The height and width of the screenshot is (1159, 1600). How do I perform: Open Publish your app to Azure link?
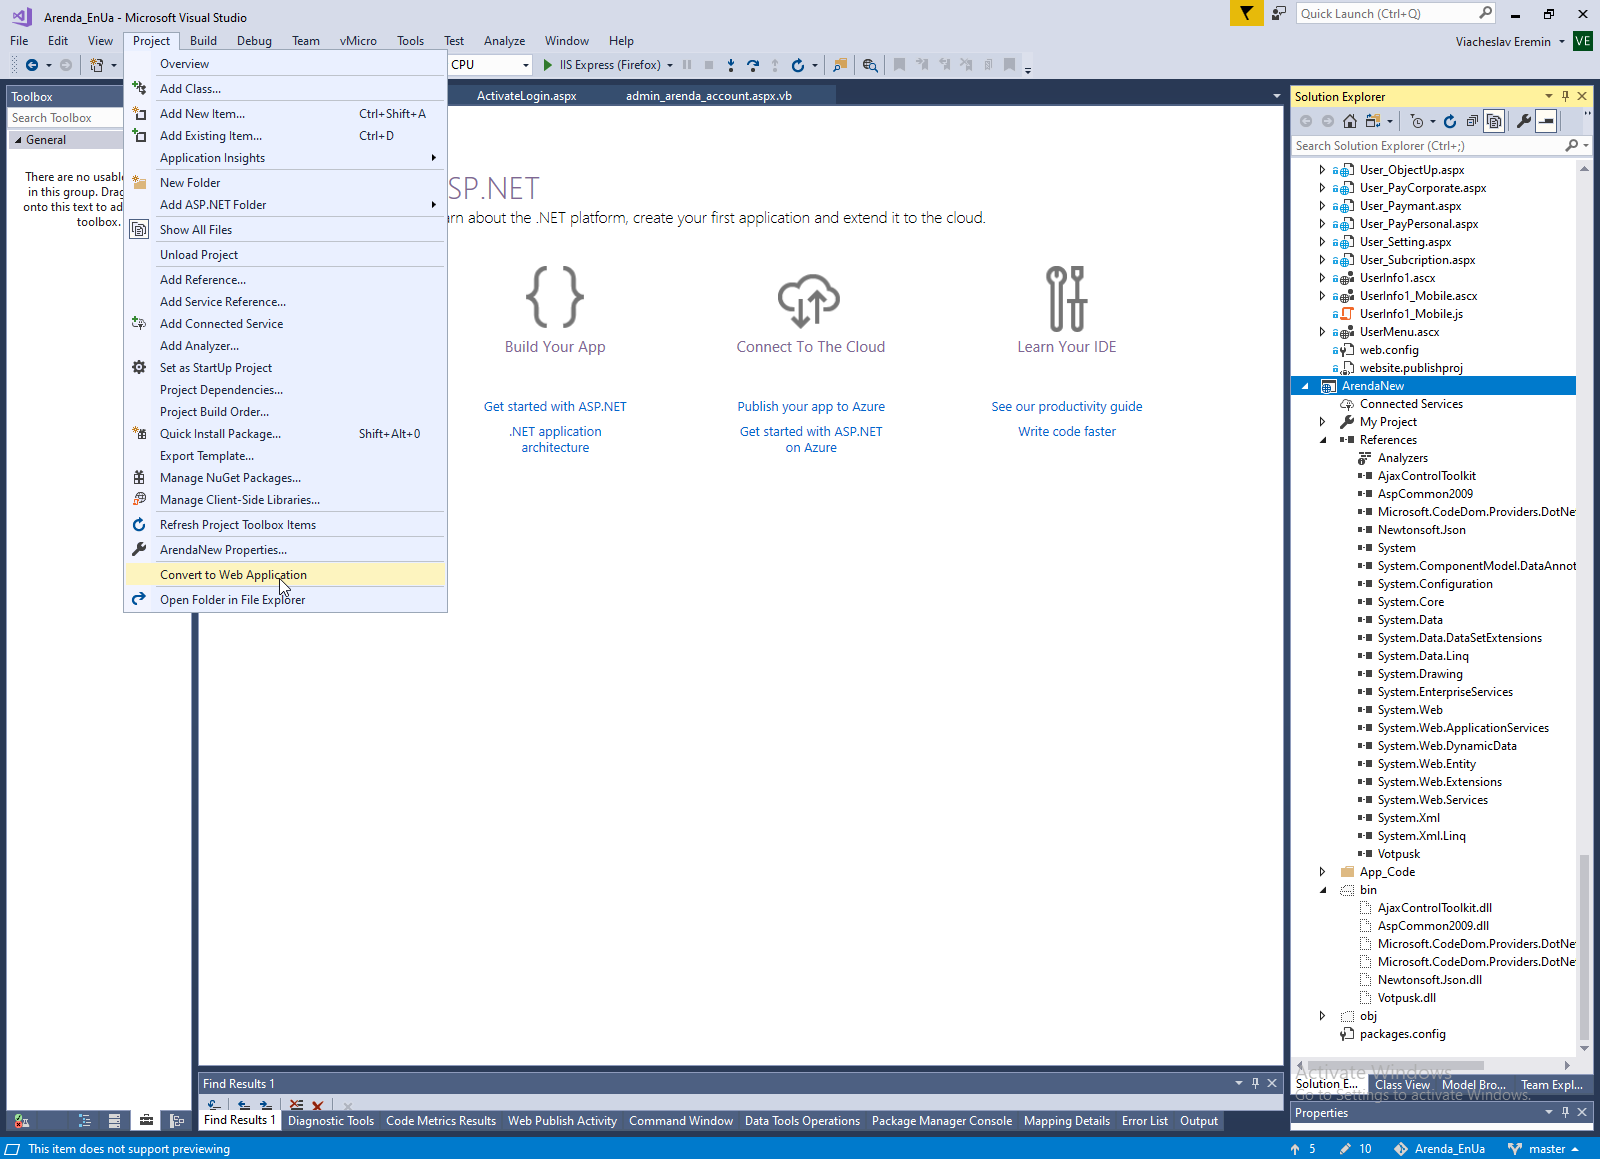pos(811,407)
